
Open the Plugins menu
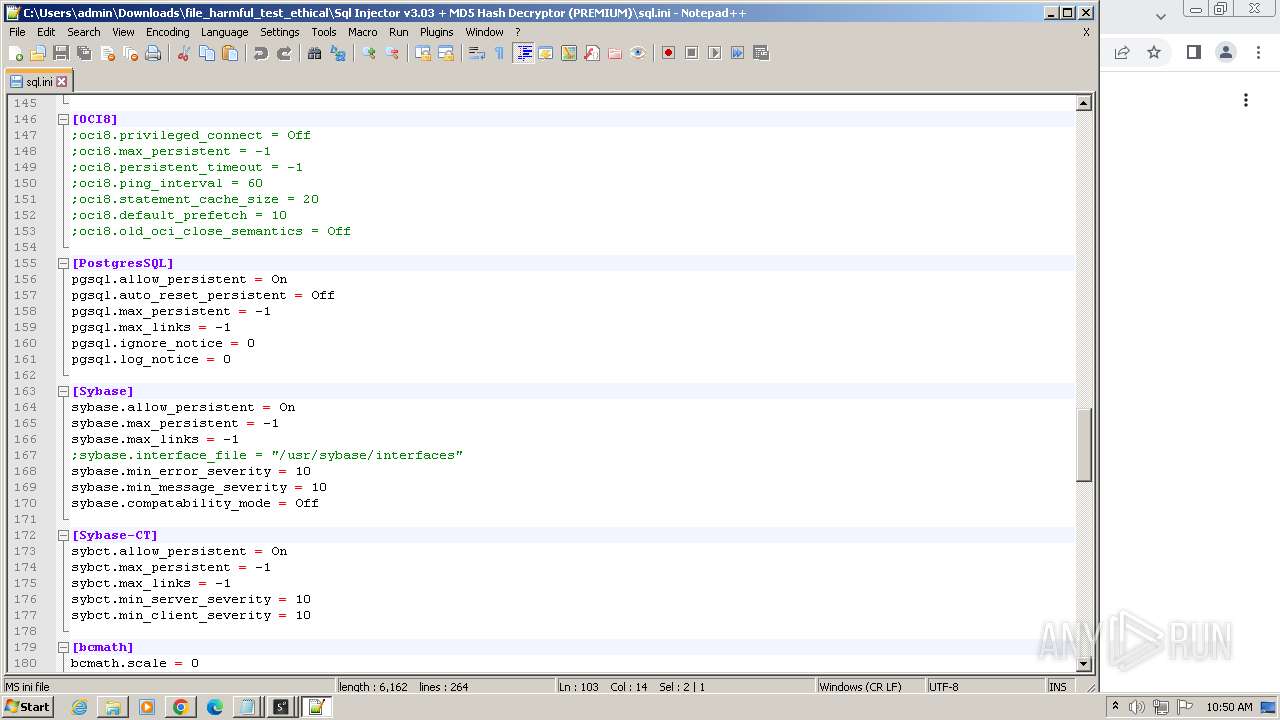click(436, 32)
